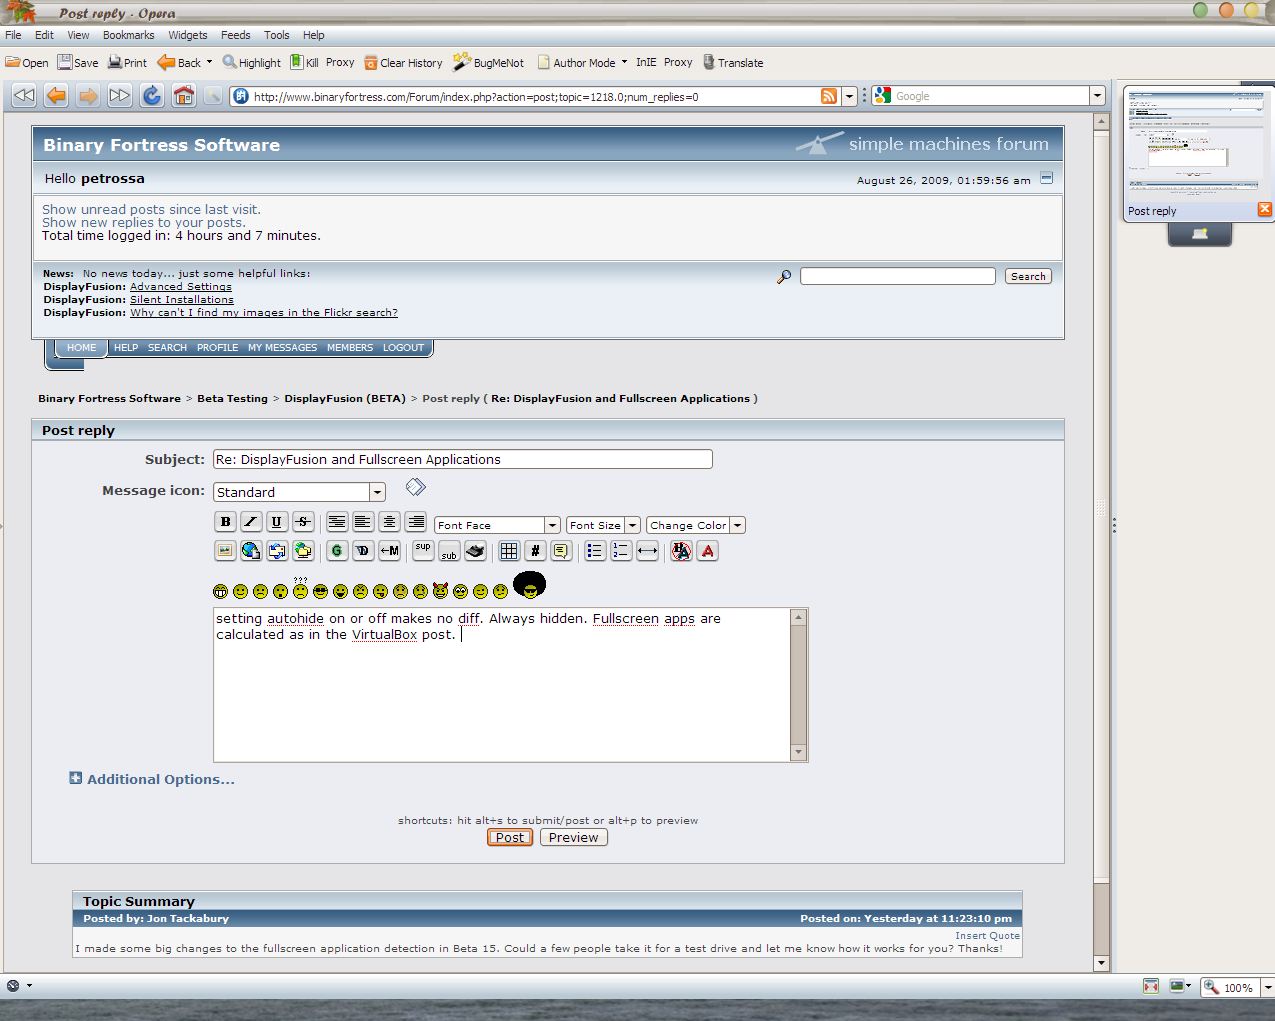Apply the shadow text effect
The image size is (1275, 1021).
[363, 550]
